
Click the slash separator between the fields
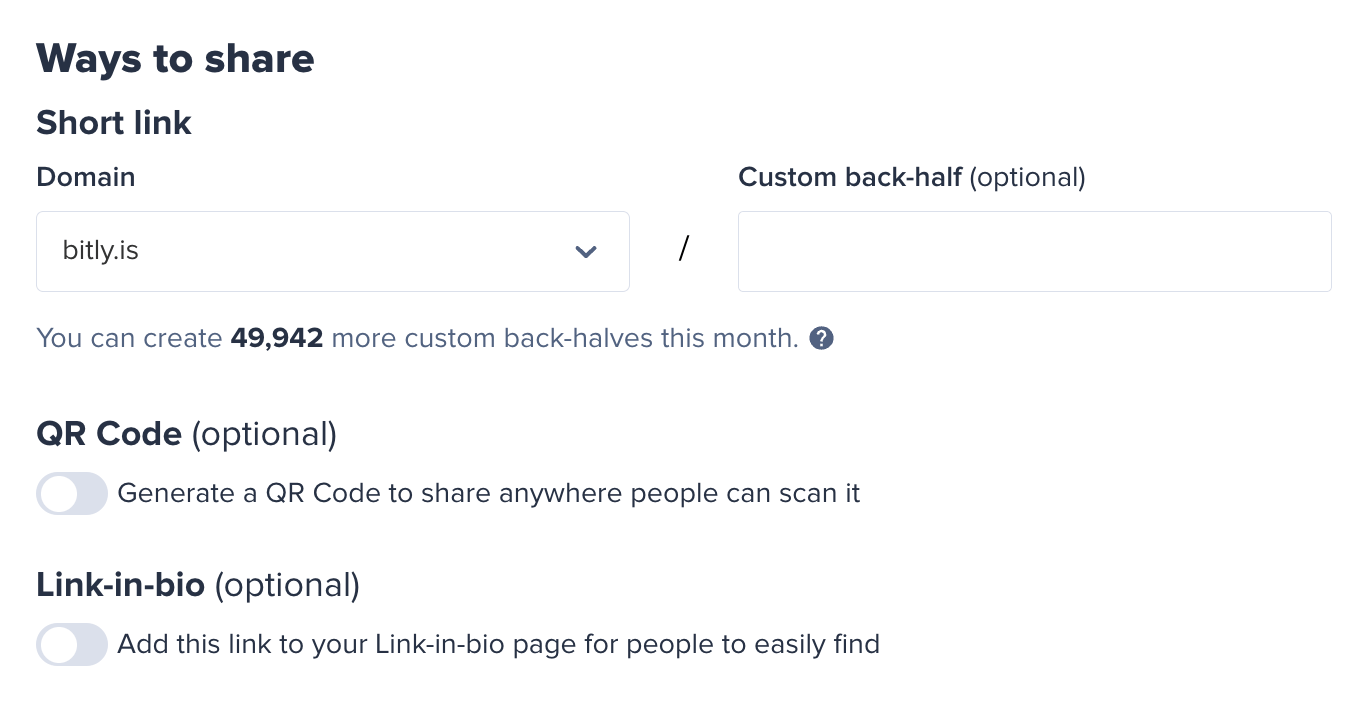(684, 250)
